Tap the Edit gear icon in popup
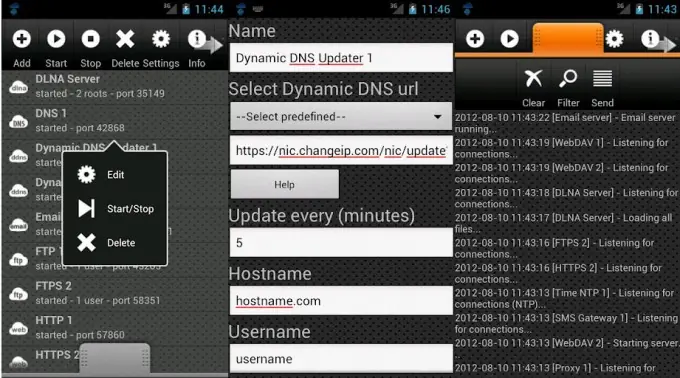This screenshot has width=680, height=378. [x=86, y=174]
